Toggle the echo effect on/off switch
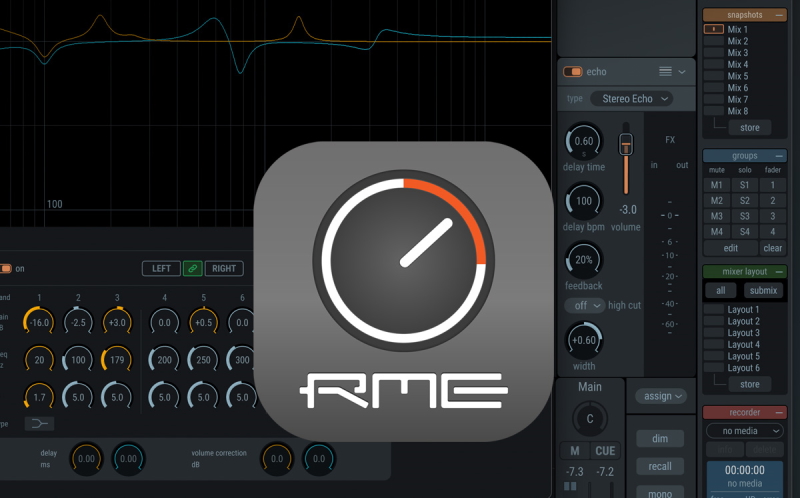Screen dimensions: 800x498 point(573,72)
